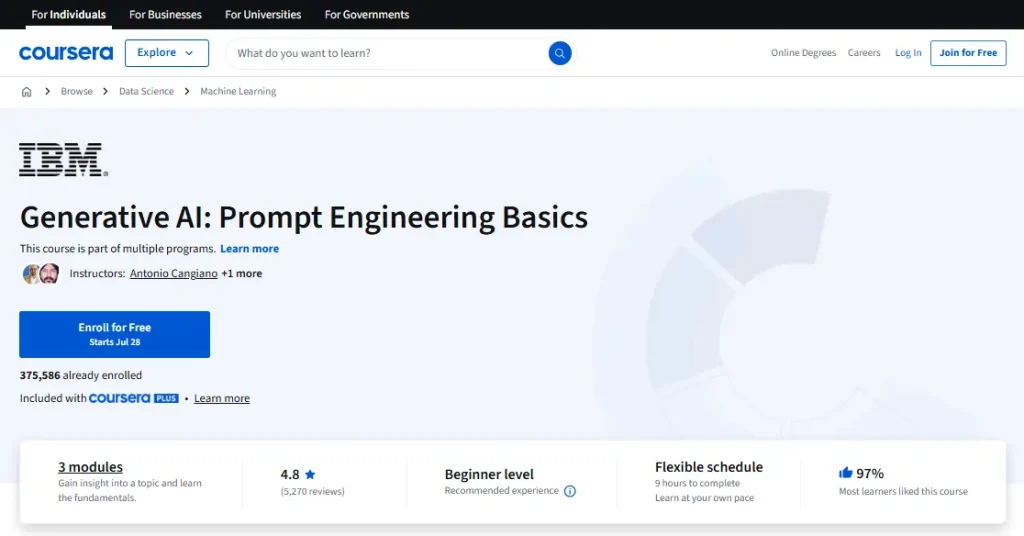Screen dimensions: 1024x536
Task: Open the 3 modules link
Action: (x=90, y=467)
